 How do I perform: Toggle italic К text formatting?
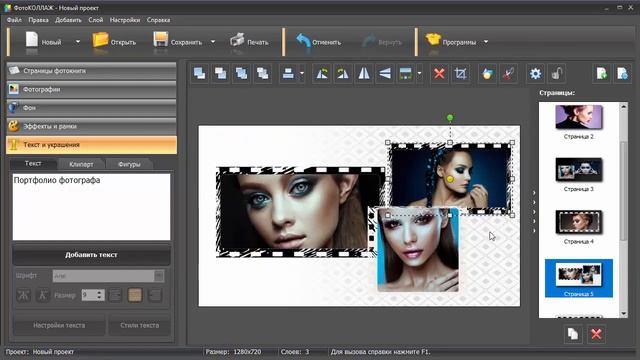(x=42, y=295)
